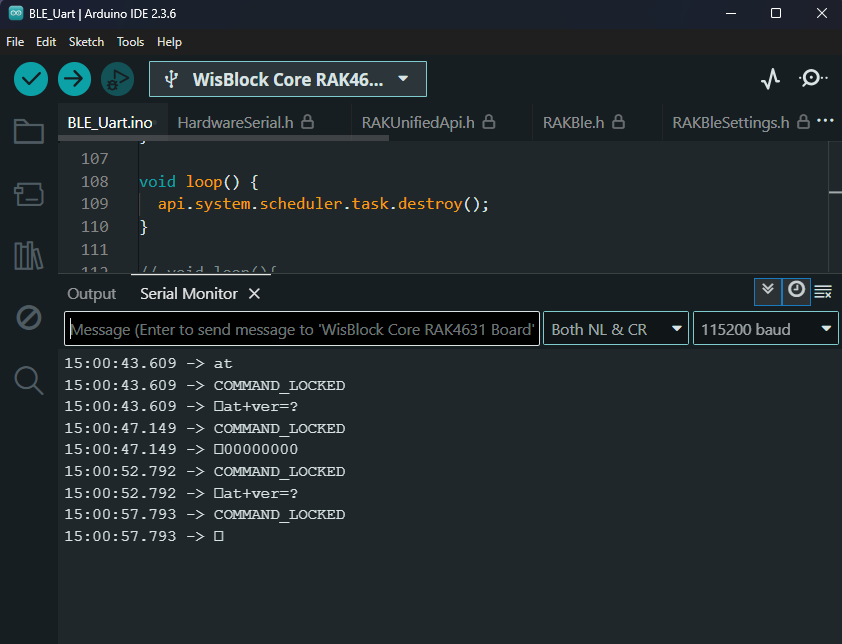Click the Upload arrow button
This screenshot has width=842, height=644.
74,79
